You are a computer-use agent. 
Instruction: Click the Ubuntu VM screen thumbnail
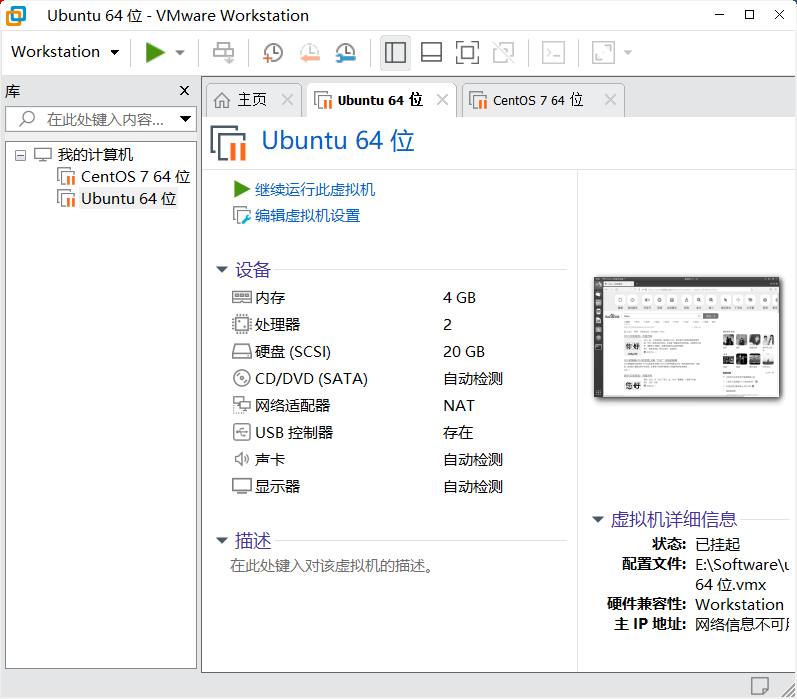click(686, 337)
